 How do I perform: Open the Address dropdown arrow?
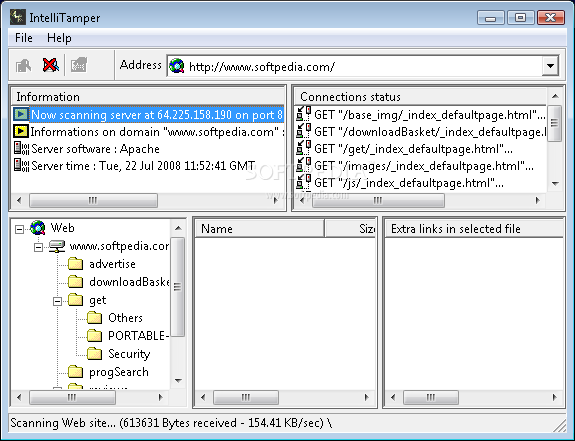coord(550,66)
